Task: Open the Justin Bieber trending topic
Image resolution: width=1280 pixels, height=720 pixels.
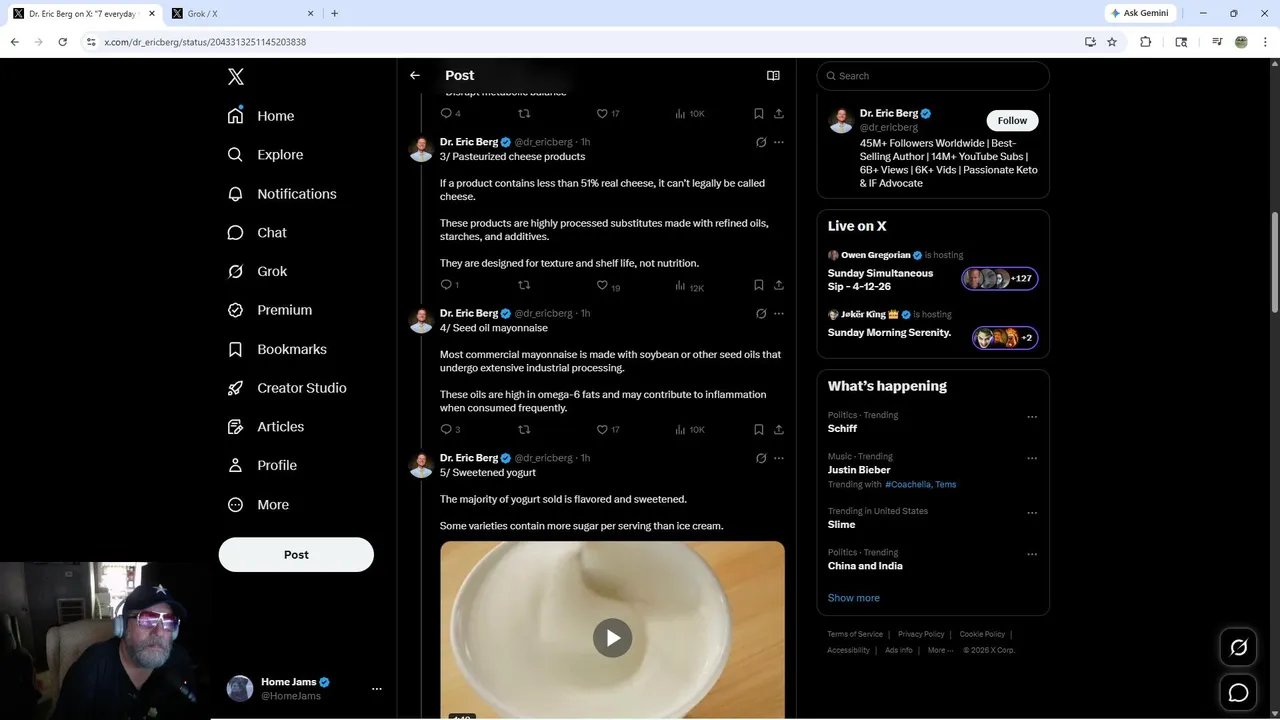Action: [x=859, y=470]
